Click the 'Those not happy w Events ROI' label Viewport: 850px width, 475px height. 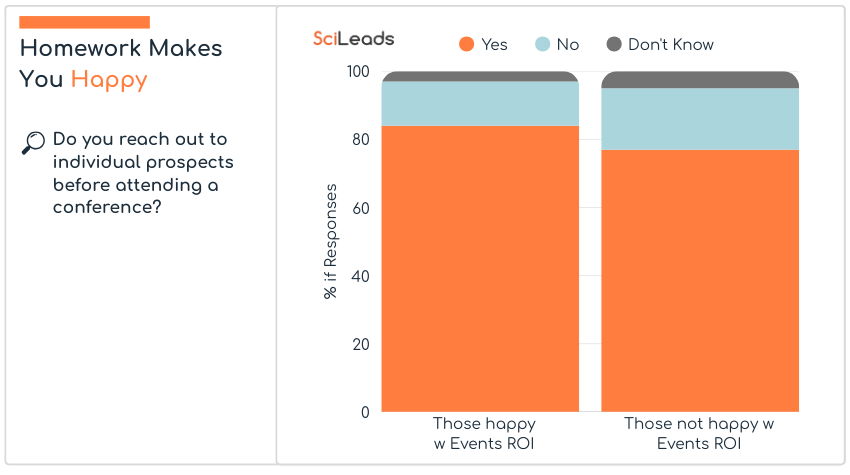(699, 434)
